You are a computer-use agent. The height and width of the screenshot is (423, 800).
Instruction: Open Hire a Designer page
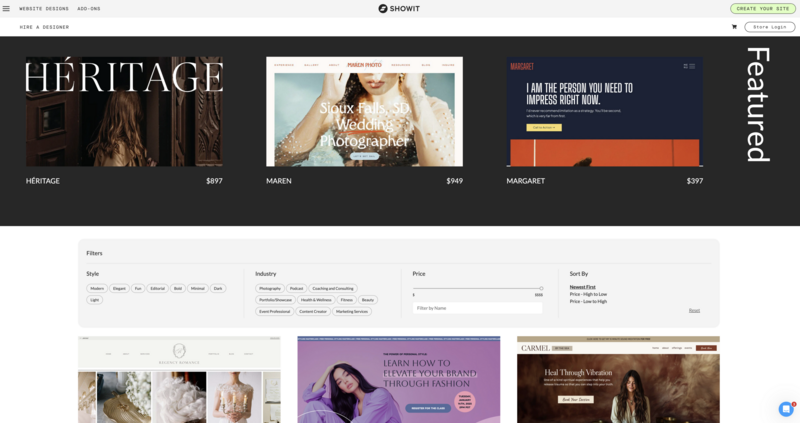[x=44, y=27]
